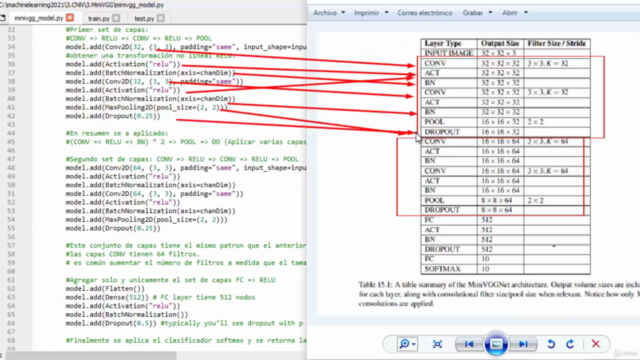Viewport: 640px width, 360px height.
Task: Click the comment "#Primer set de capas:"
Action: pyautogui.click(x=107, y=29)
